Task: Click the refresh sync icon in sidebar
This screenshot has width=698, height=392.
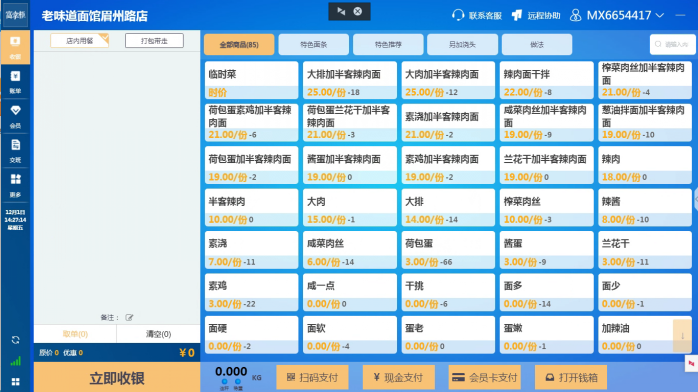Action: 15,340
